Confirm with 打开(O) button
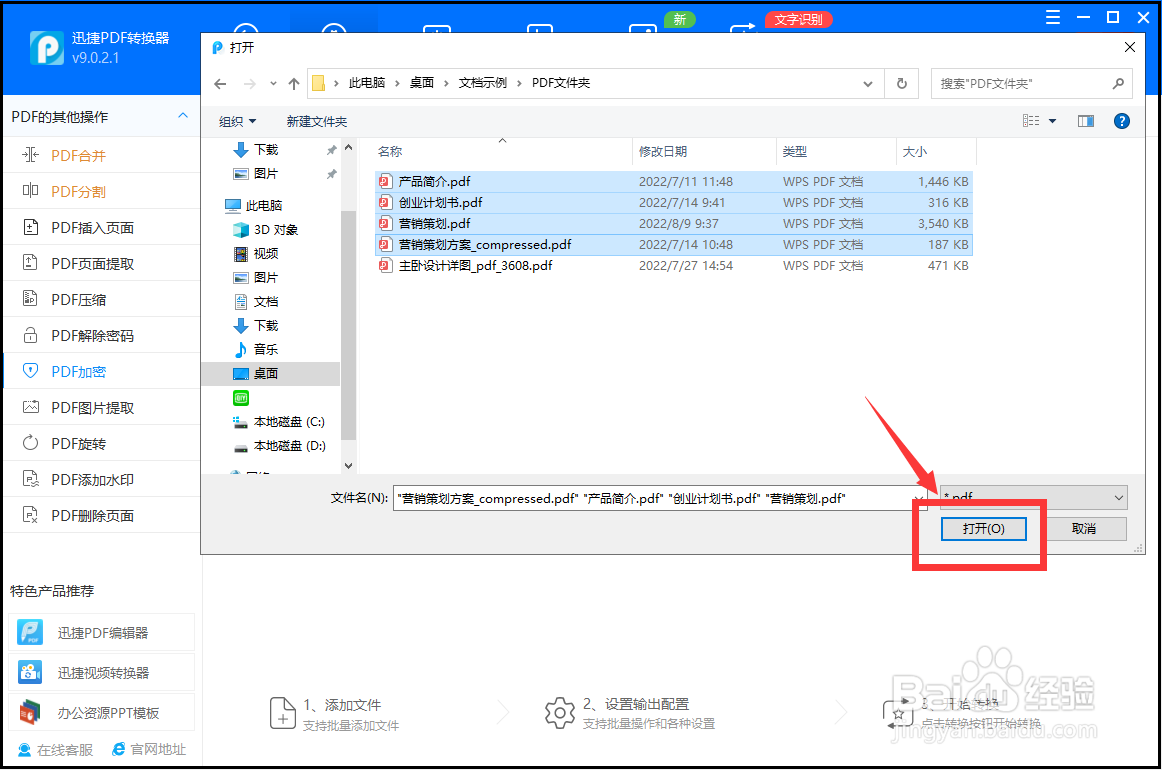This screenshot has width=1162, height=770. (983, 528)
